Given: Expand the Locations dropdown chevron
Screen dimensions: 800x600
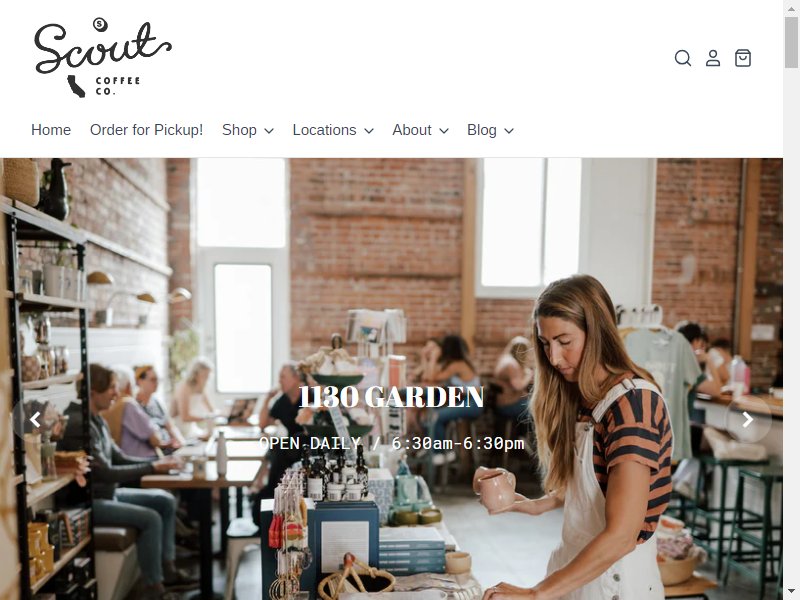Looking at the screenshot, I should [369, 131].
